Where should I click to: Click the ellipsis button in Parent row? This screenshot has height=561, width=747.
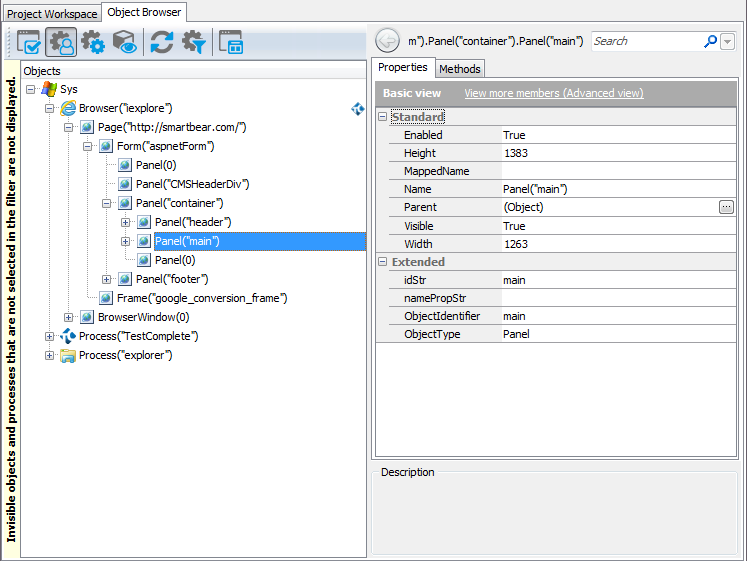[726, 207]
